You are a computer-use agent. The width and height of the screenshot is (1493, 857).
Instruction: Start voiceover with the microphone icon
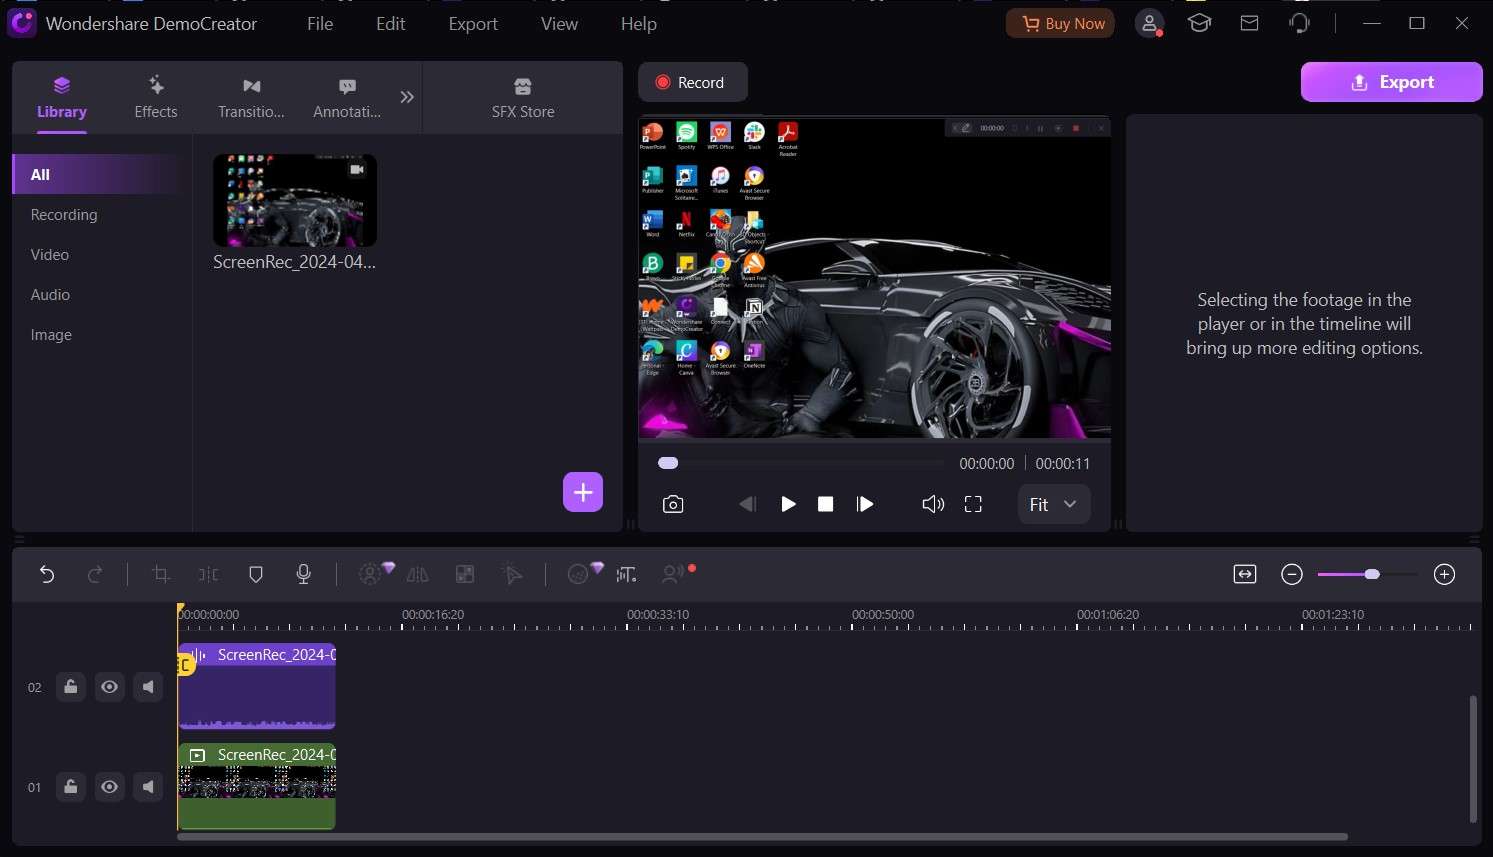coord(304,574)
